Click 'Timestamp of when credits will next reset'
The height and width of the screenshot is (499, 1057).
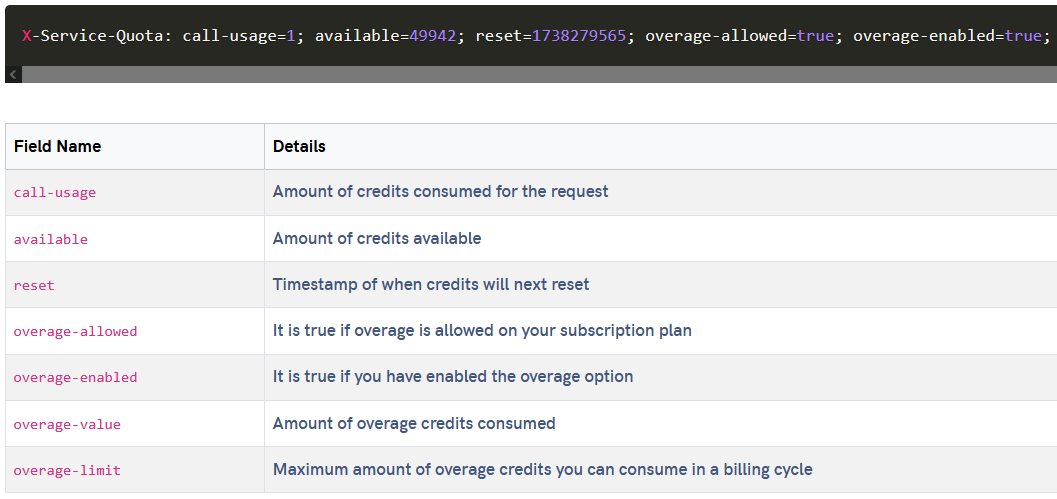click(431, 285)
